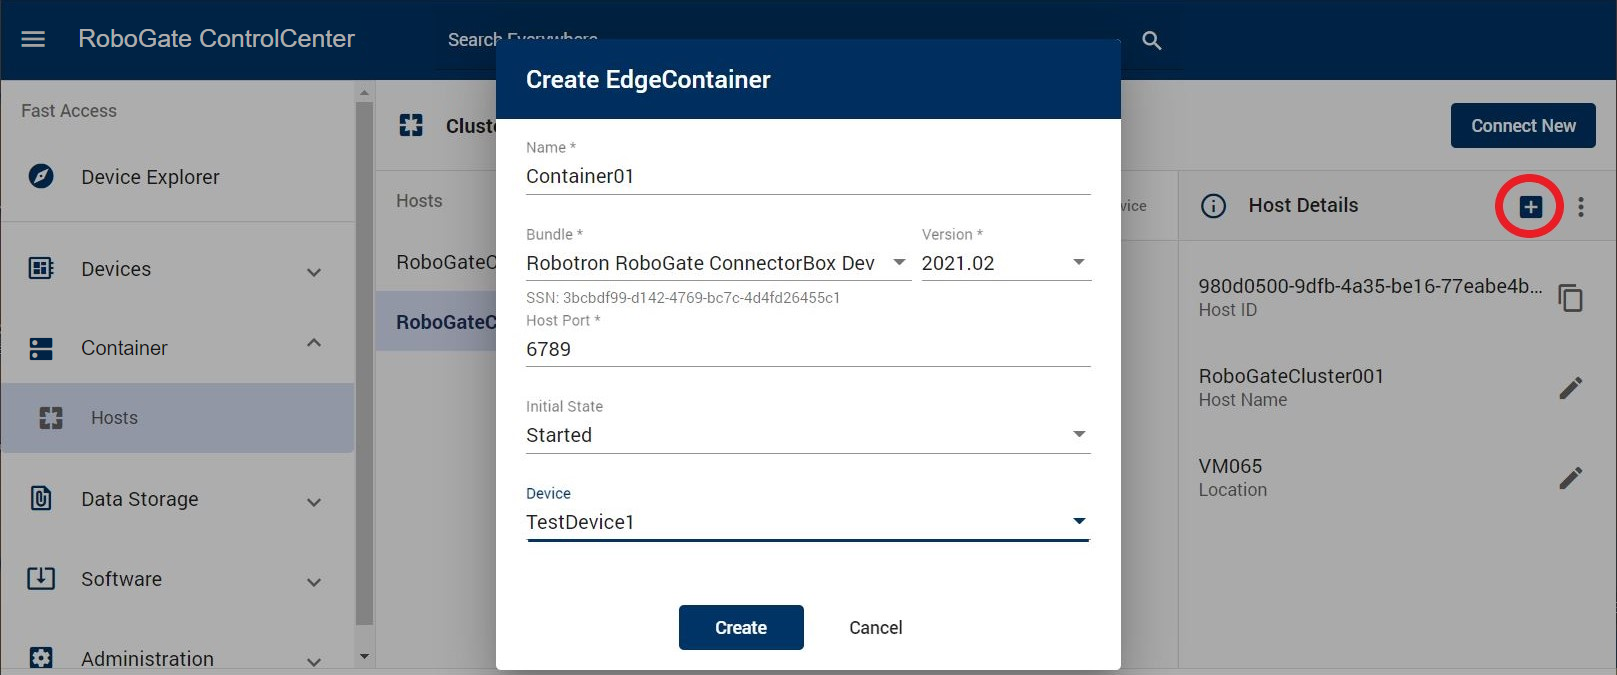
Task: Edit the VM065 Location field
Action: pyautogui.click(x=1570, y=478)
